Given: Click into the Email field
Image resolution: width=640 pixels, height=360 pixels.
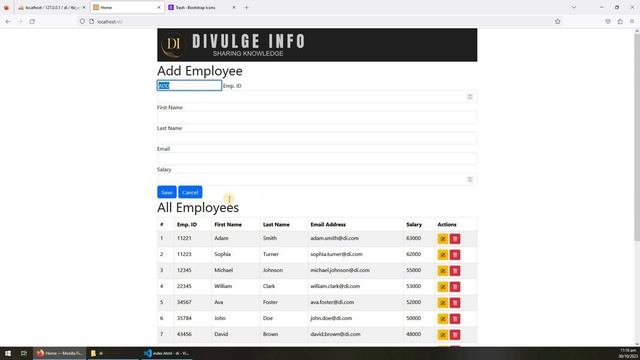Looking at the screenshot, I should [317, 159].
